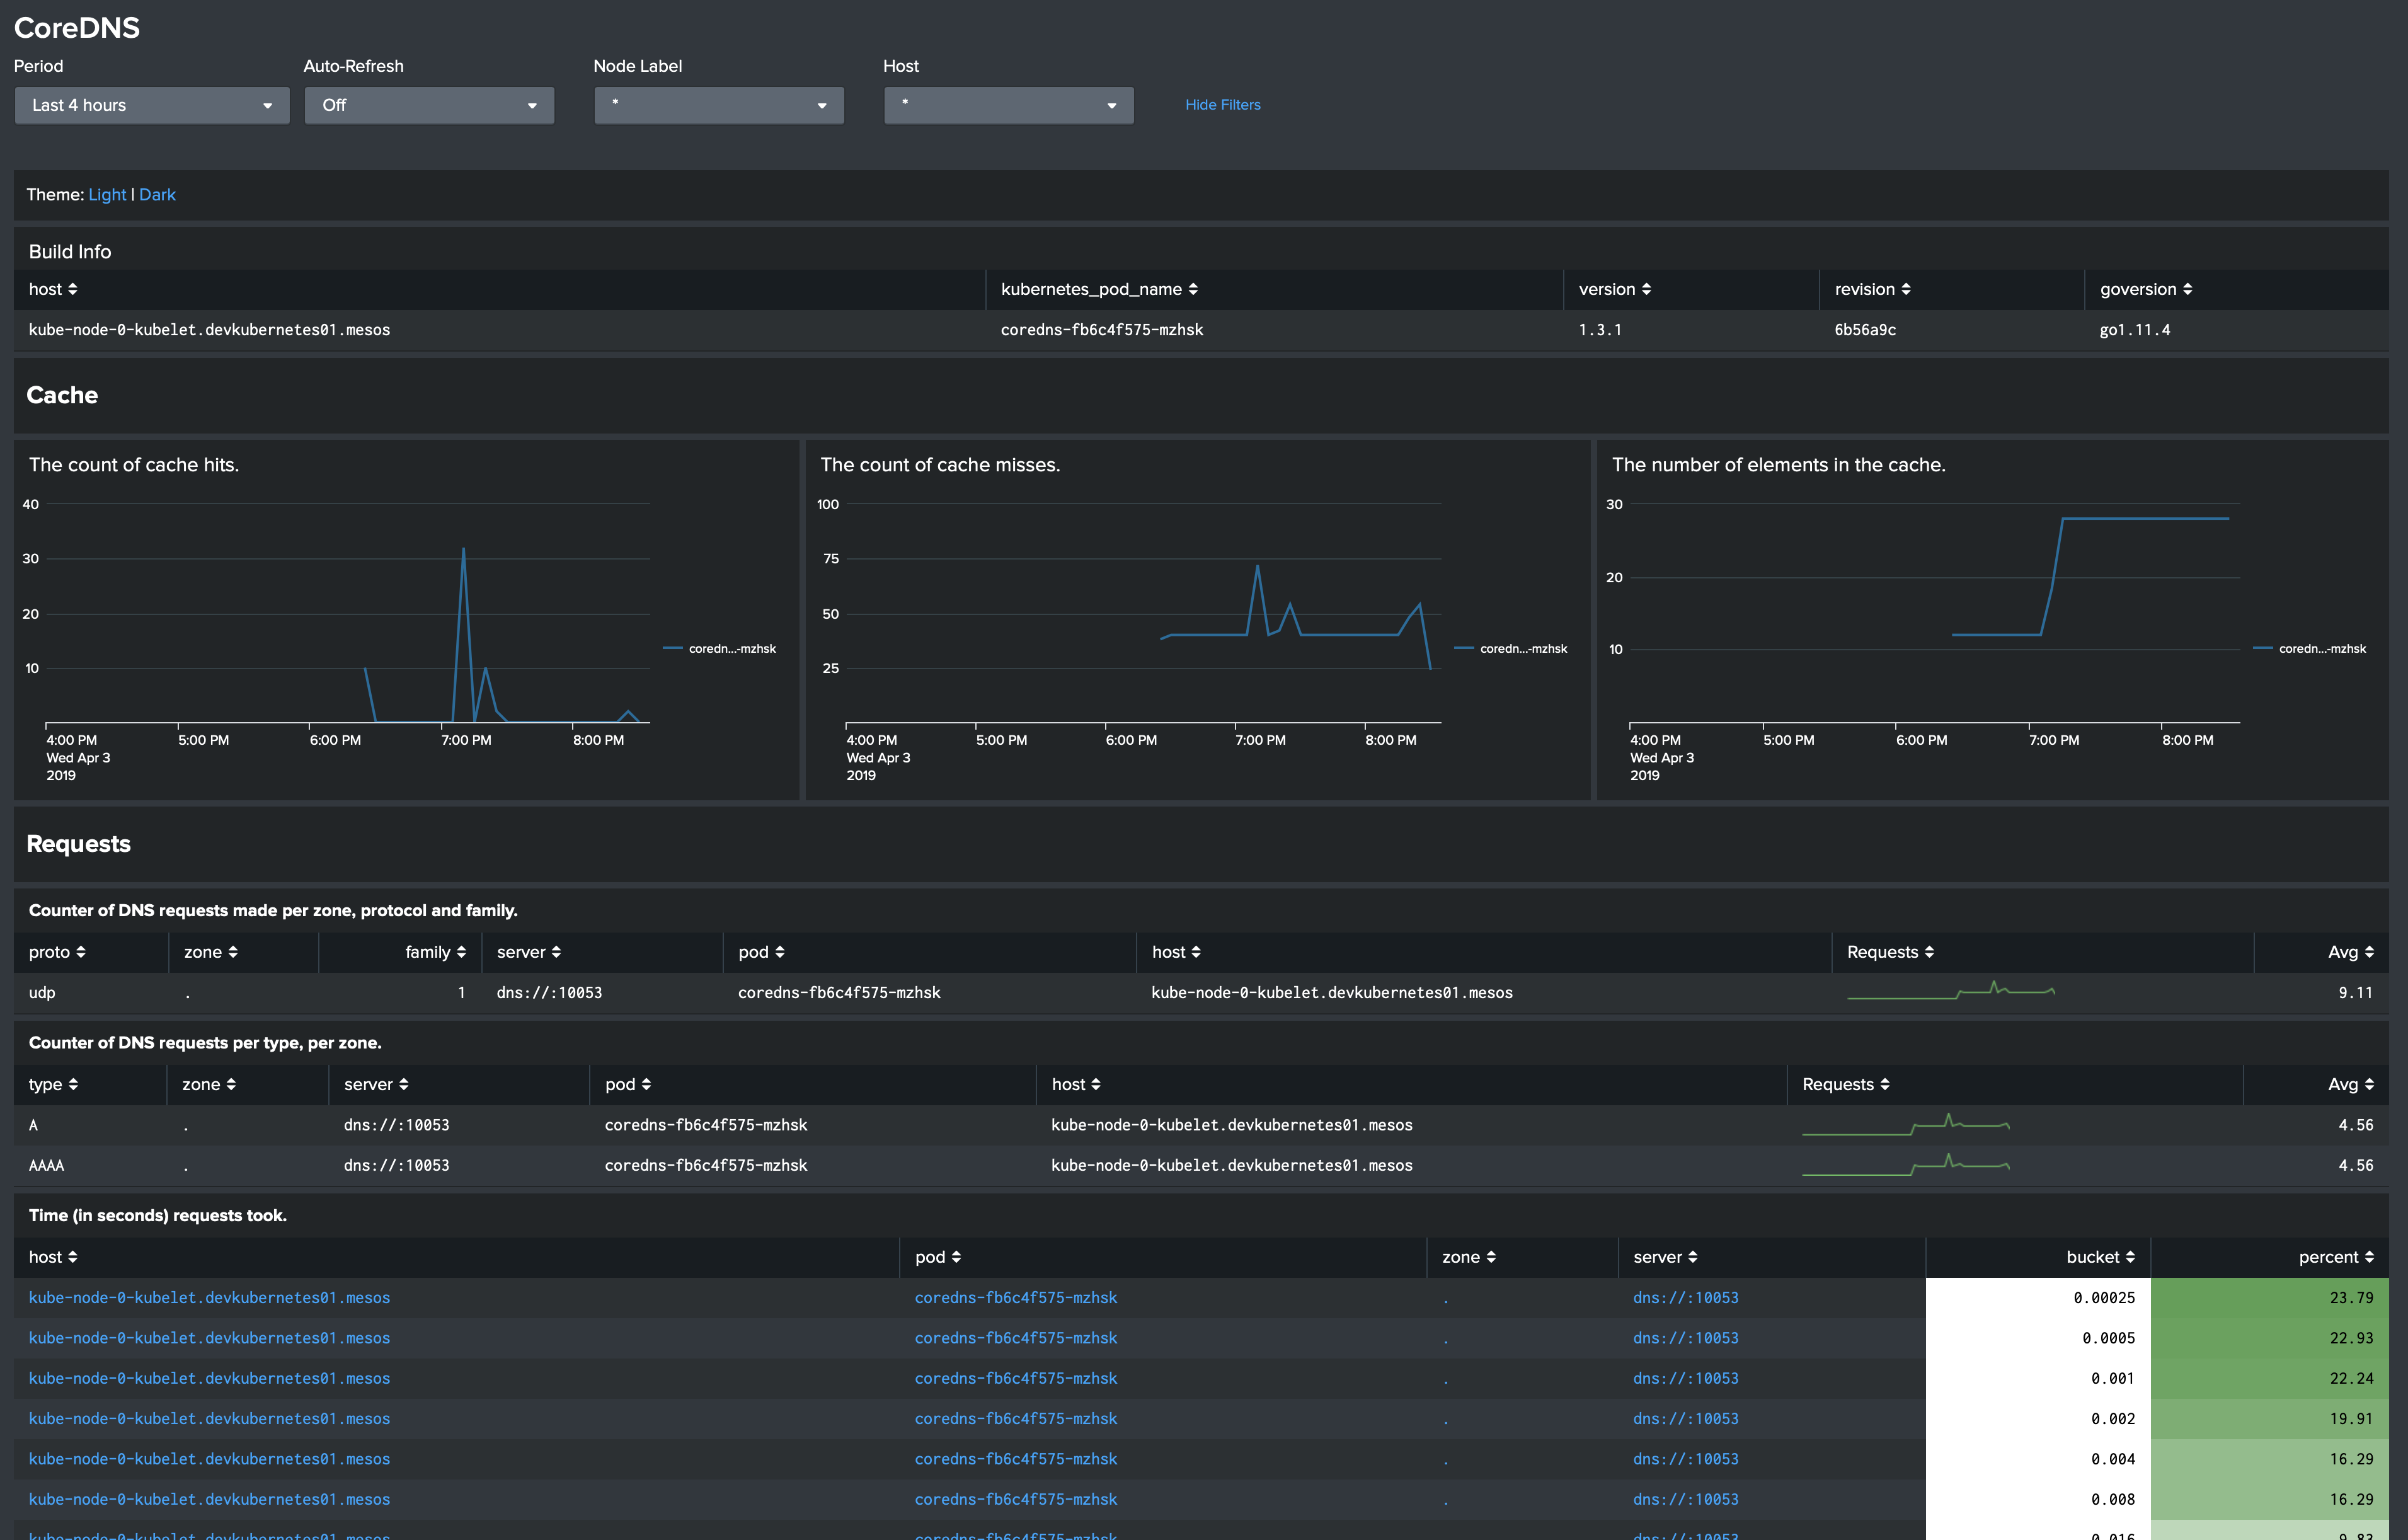Click pod link in the 0.004 bucket row
2408x1540 pixels.
coord(1016,1459)
